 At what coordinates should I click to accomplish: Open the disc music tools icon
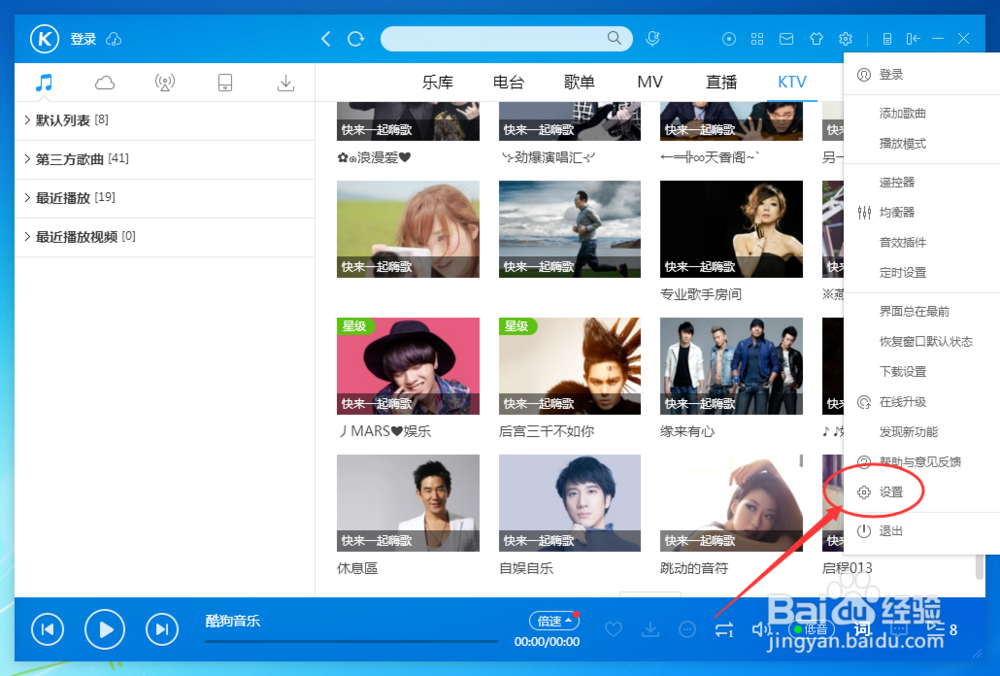(x=729, y=39)
